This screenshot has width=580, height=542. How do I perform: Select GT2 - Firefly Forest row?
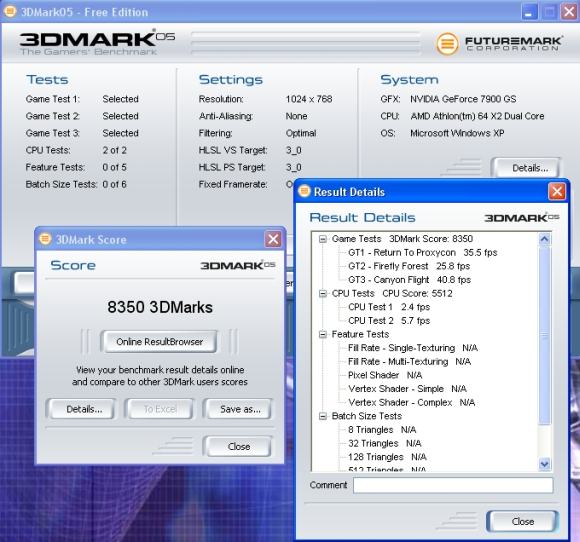409,266
